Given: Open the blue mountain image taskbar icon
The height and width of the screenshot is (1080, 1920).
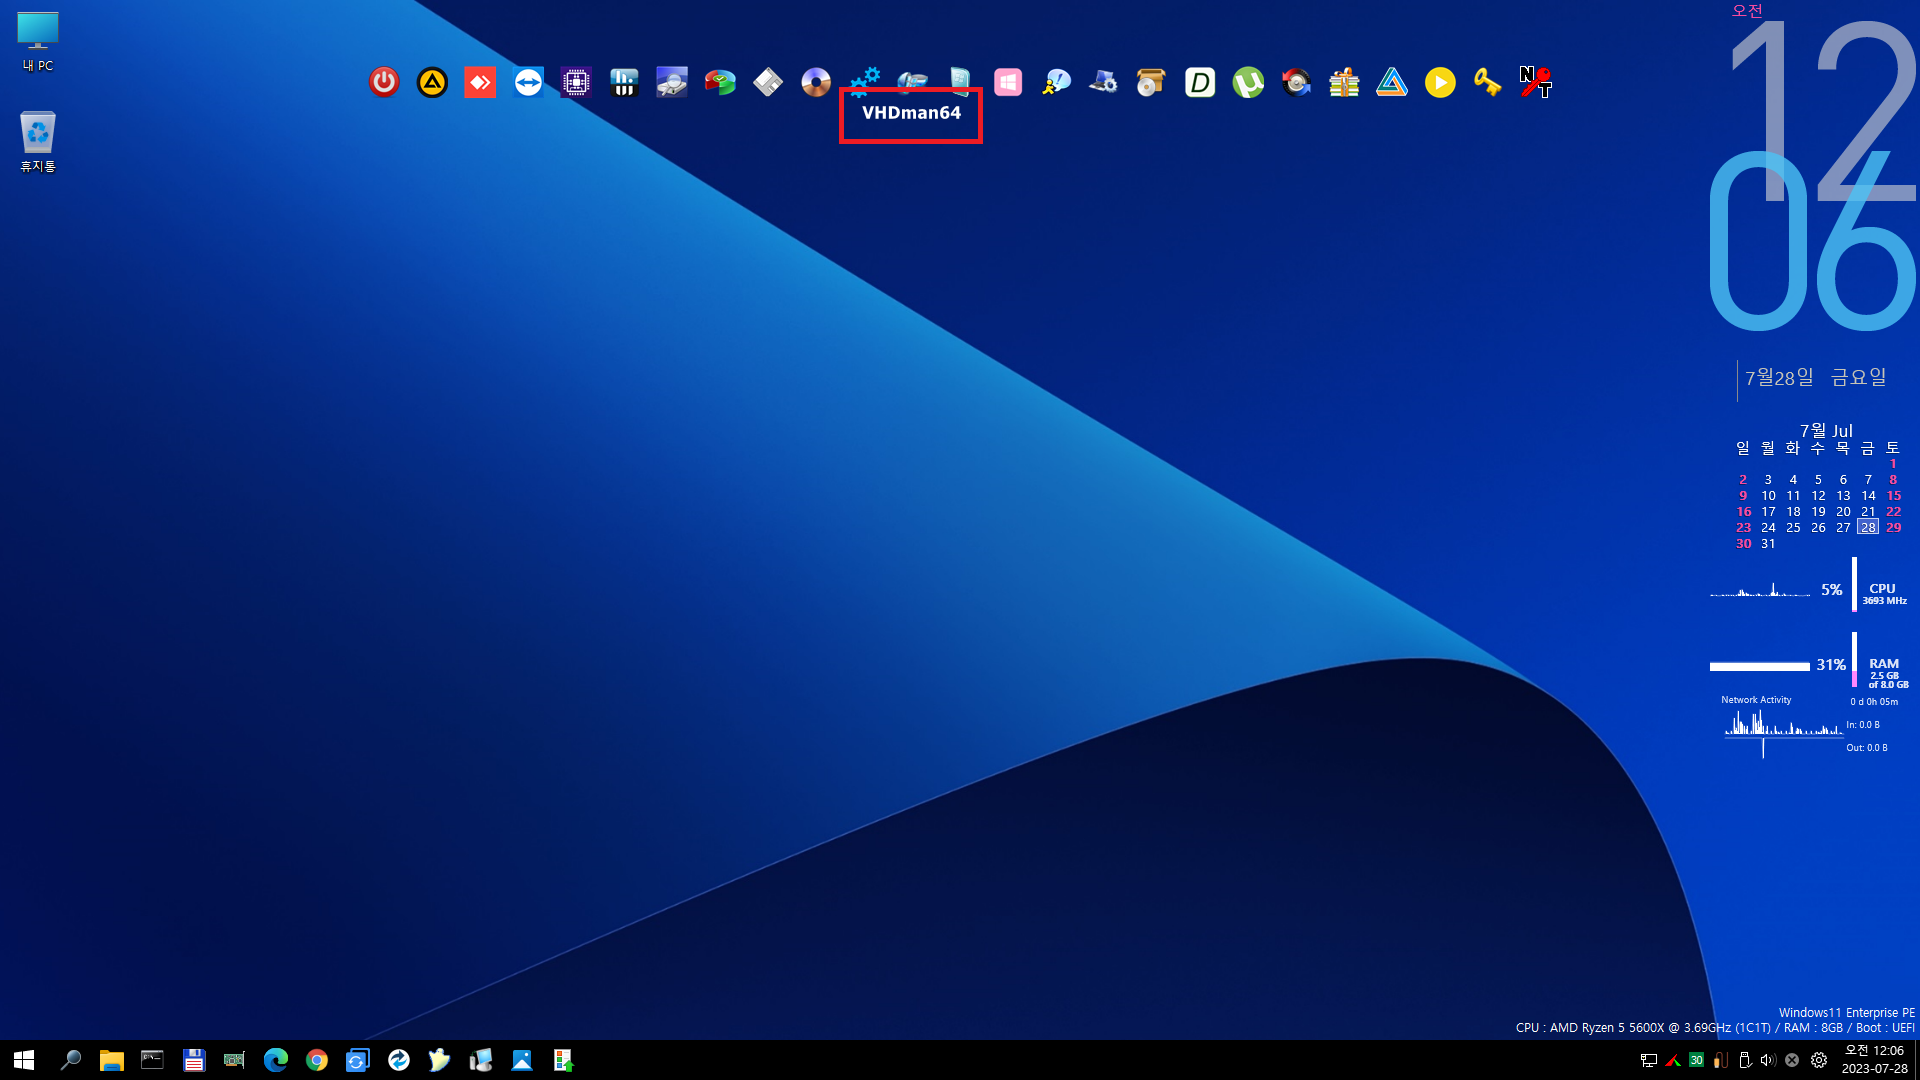Looking at the screenshot, I should point(521,1060).
